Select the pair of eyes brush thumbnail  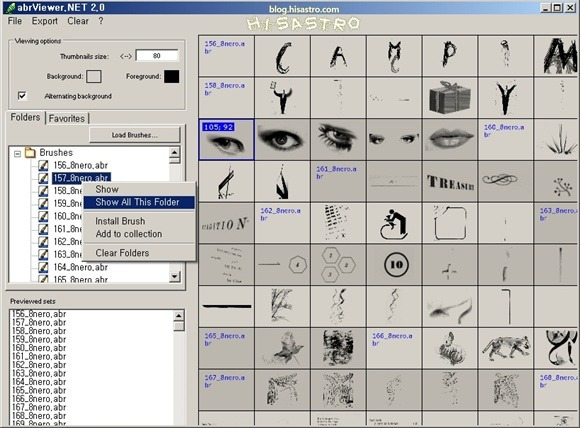(x=394, y=139)
